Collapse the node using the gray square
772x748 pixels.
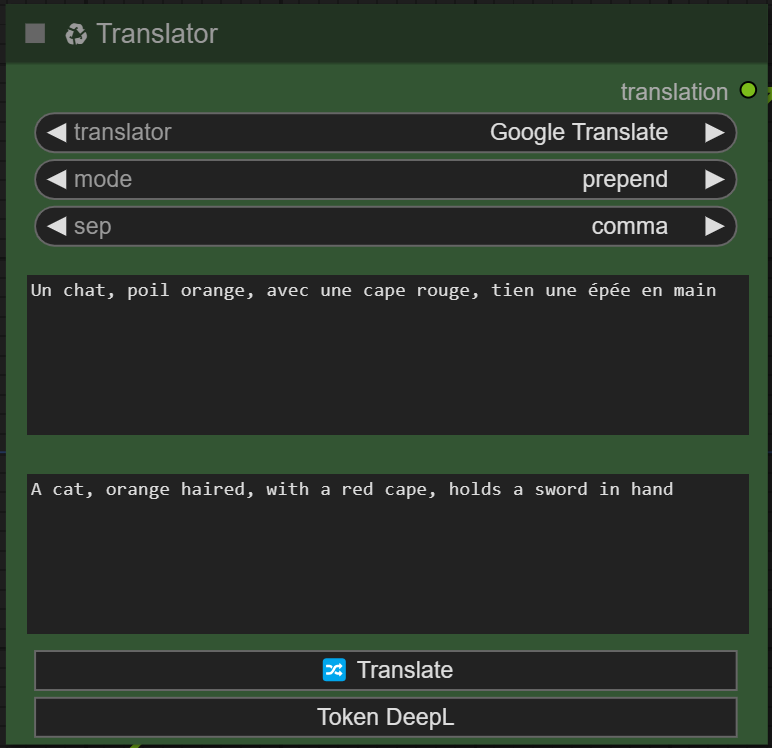click(35, 34)
